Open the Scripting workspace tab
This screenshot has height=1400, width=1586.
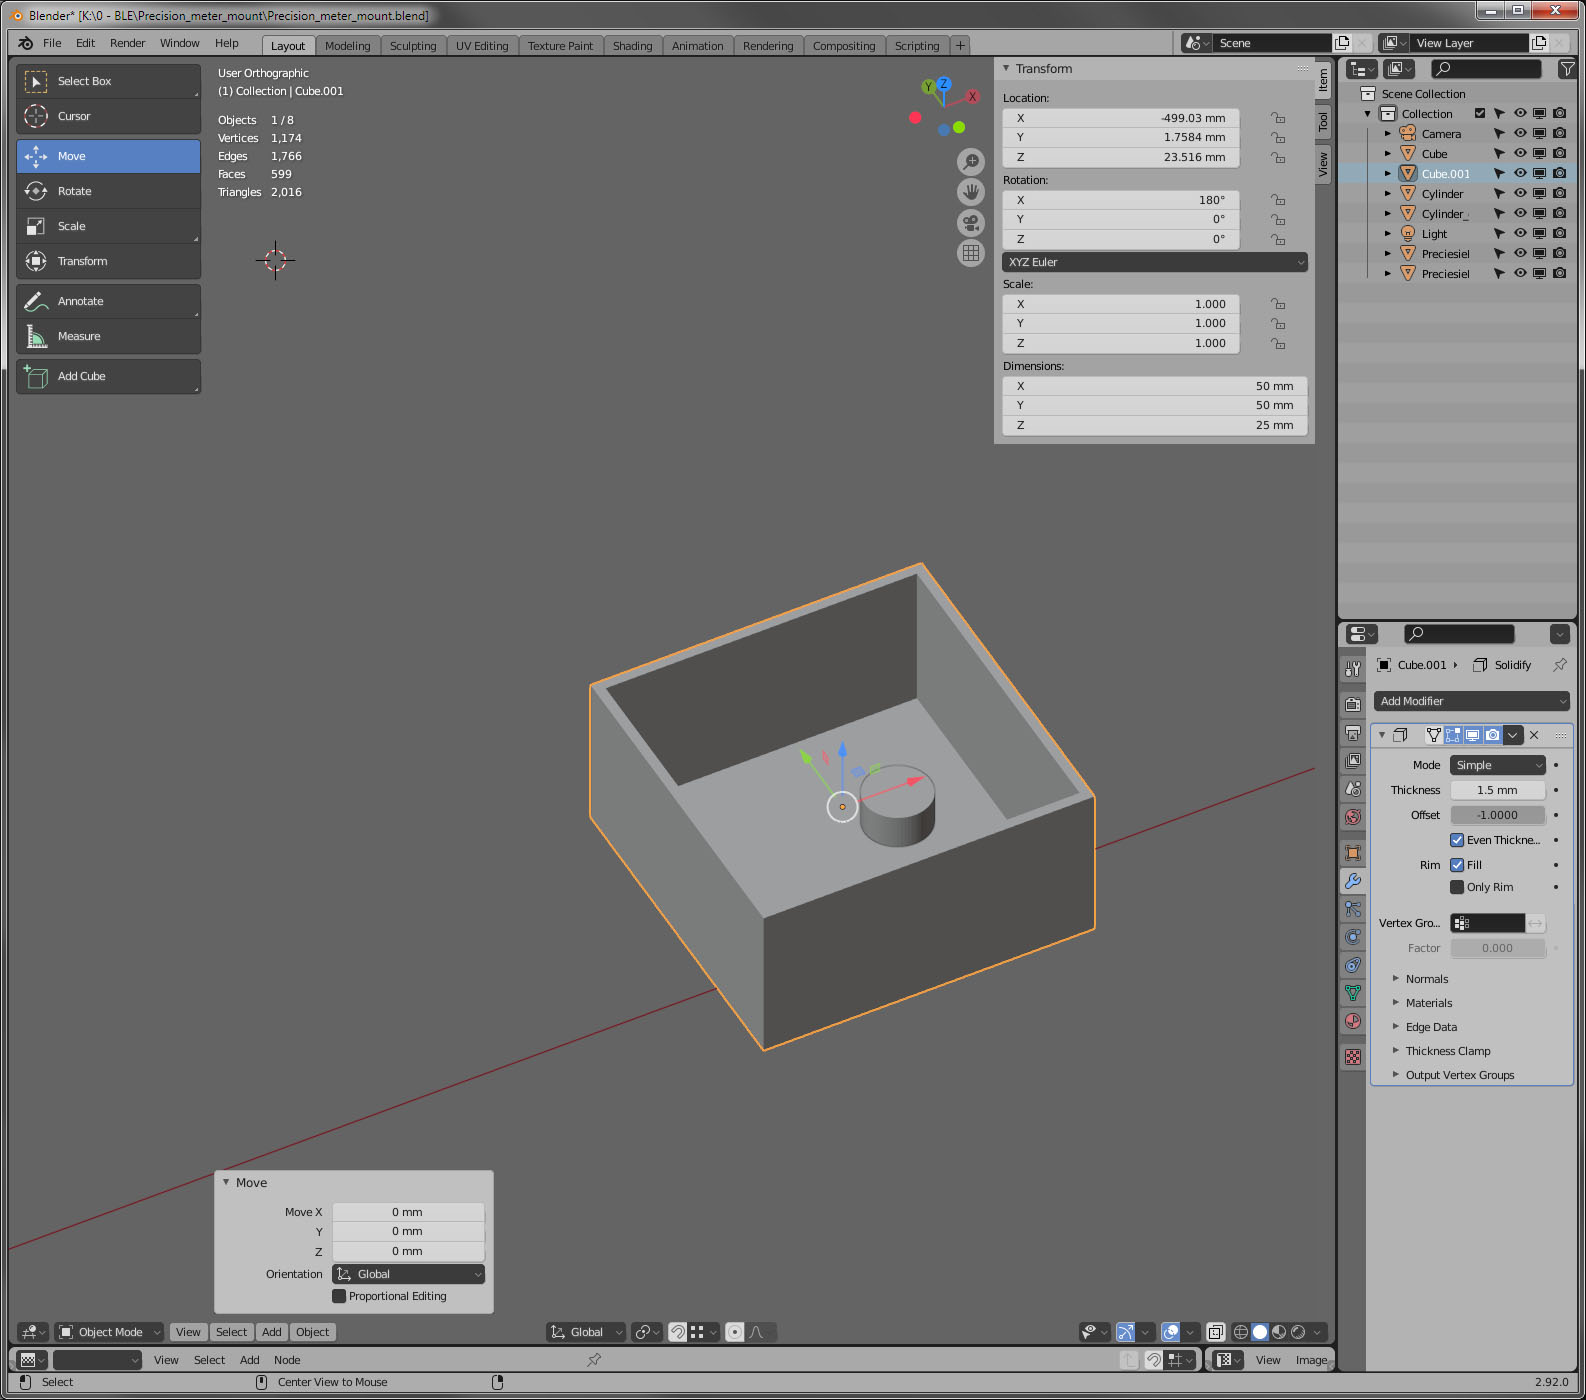click(x=917, y=46)
